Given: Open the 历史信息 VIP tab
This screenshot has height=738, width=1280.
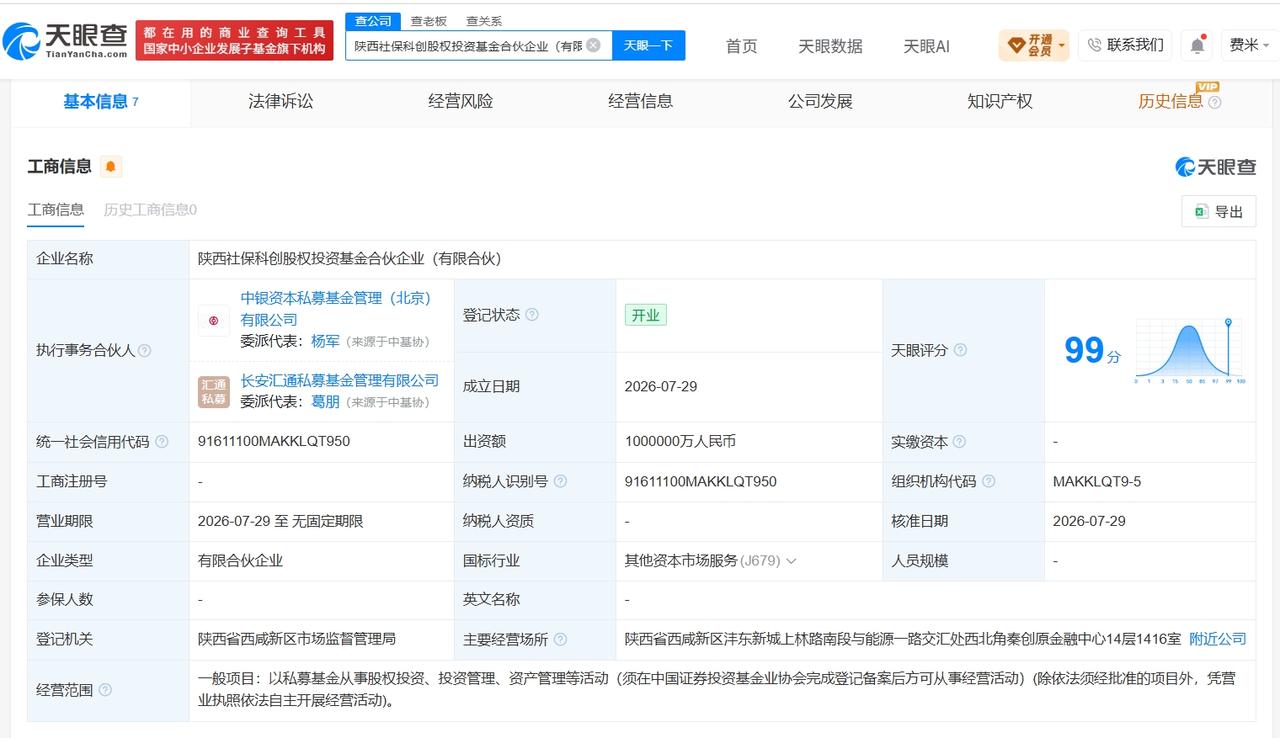Looking at the screenshot, I should pos(1180,101).
